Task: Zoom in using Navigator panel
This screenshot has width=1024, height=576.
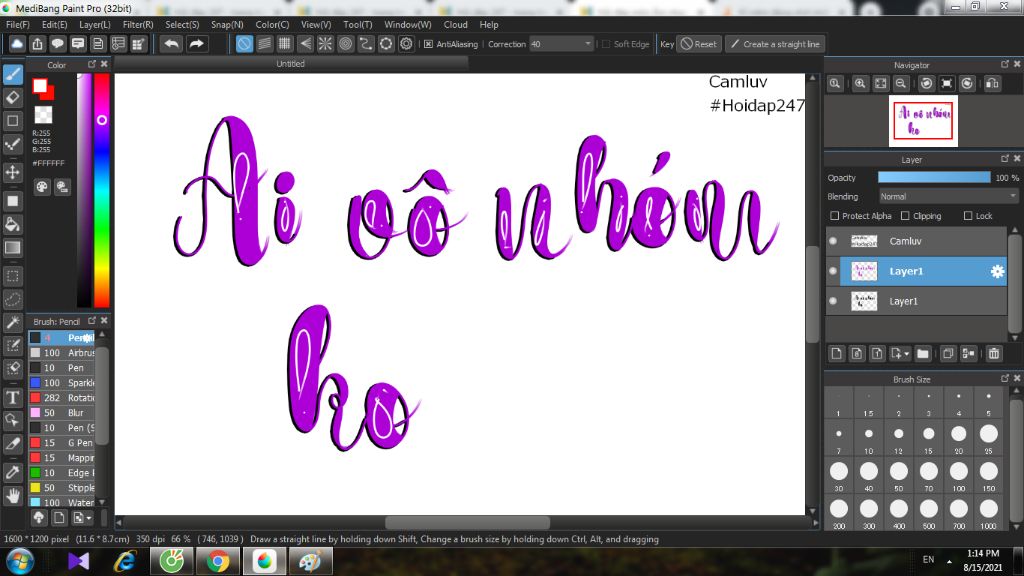Action: tap(860, 84)
